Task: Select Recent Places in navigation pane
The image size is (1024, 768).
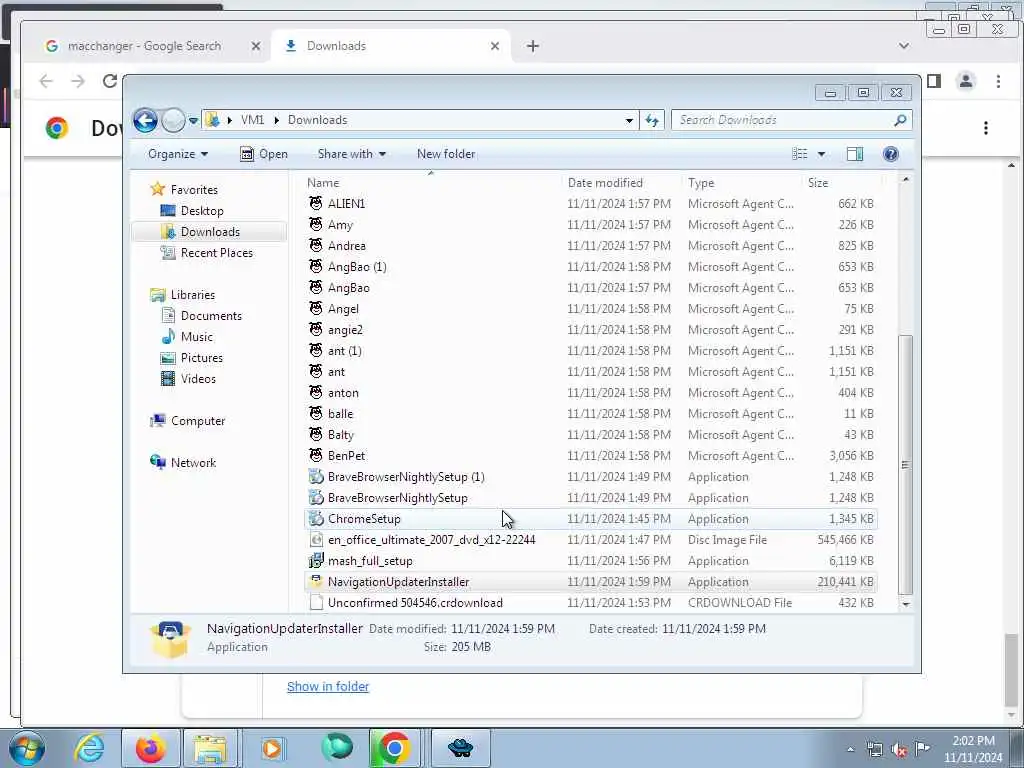Action: (x=216, y=253)
